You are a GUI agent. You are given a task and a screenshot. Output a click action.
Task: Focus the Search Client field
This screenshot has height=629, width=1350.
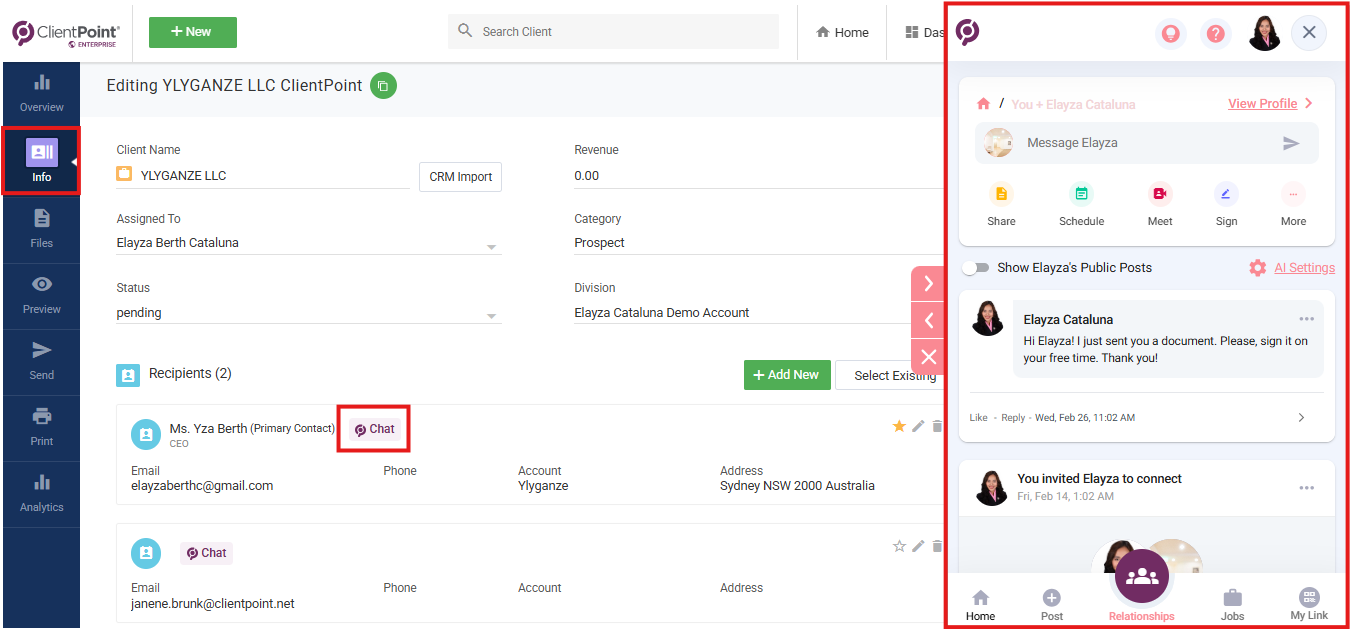(613, 32)
